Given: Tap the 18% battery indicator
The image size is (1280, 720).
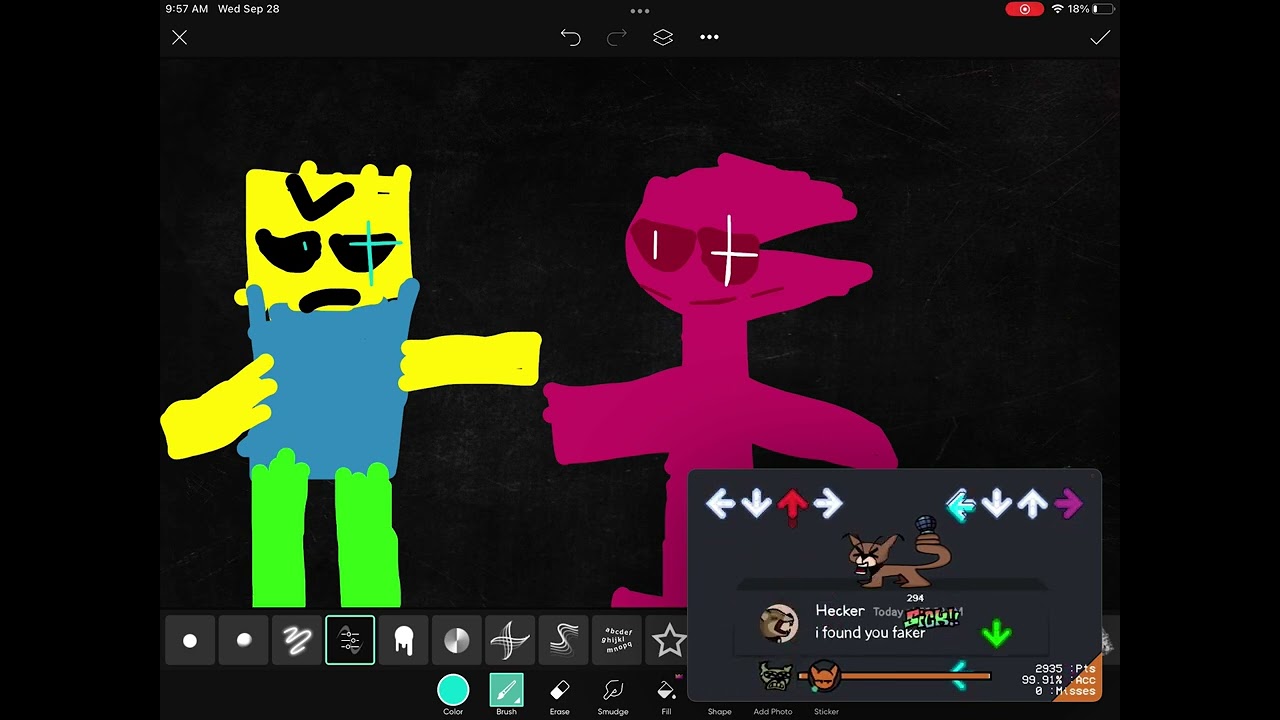Looking at the screenshot, I should coord(1091,9).
